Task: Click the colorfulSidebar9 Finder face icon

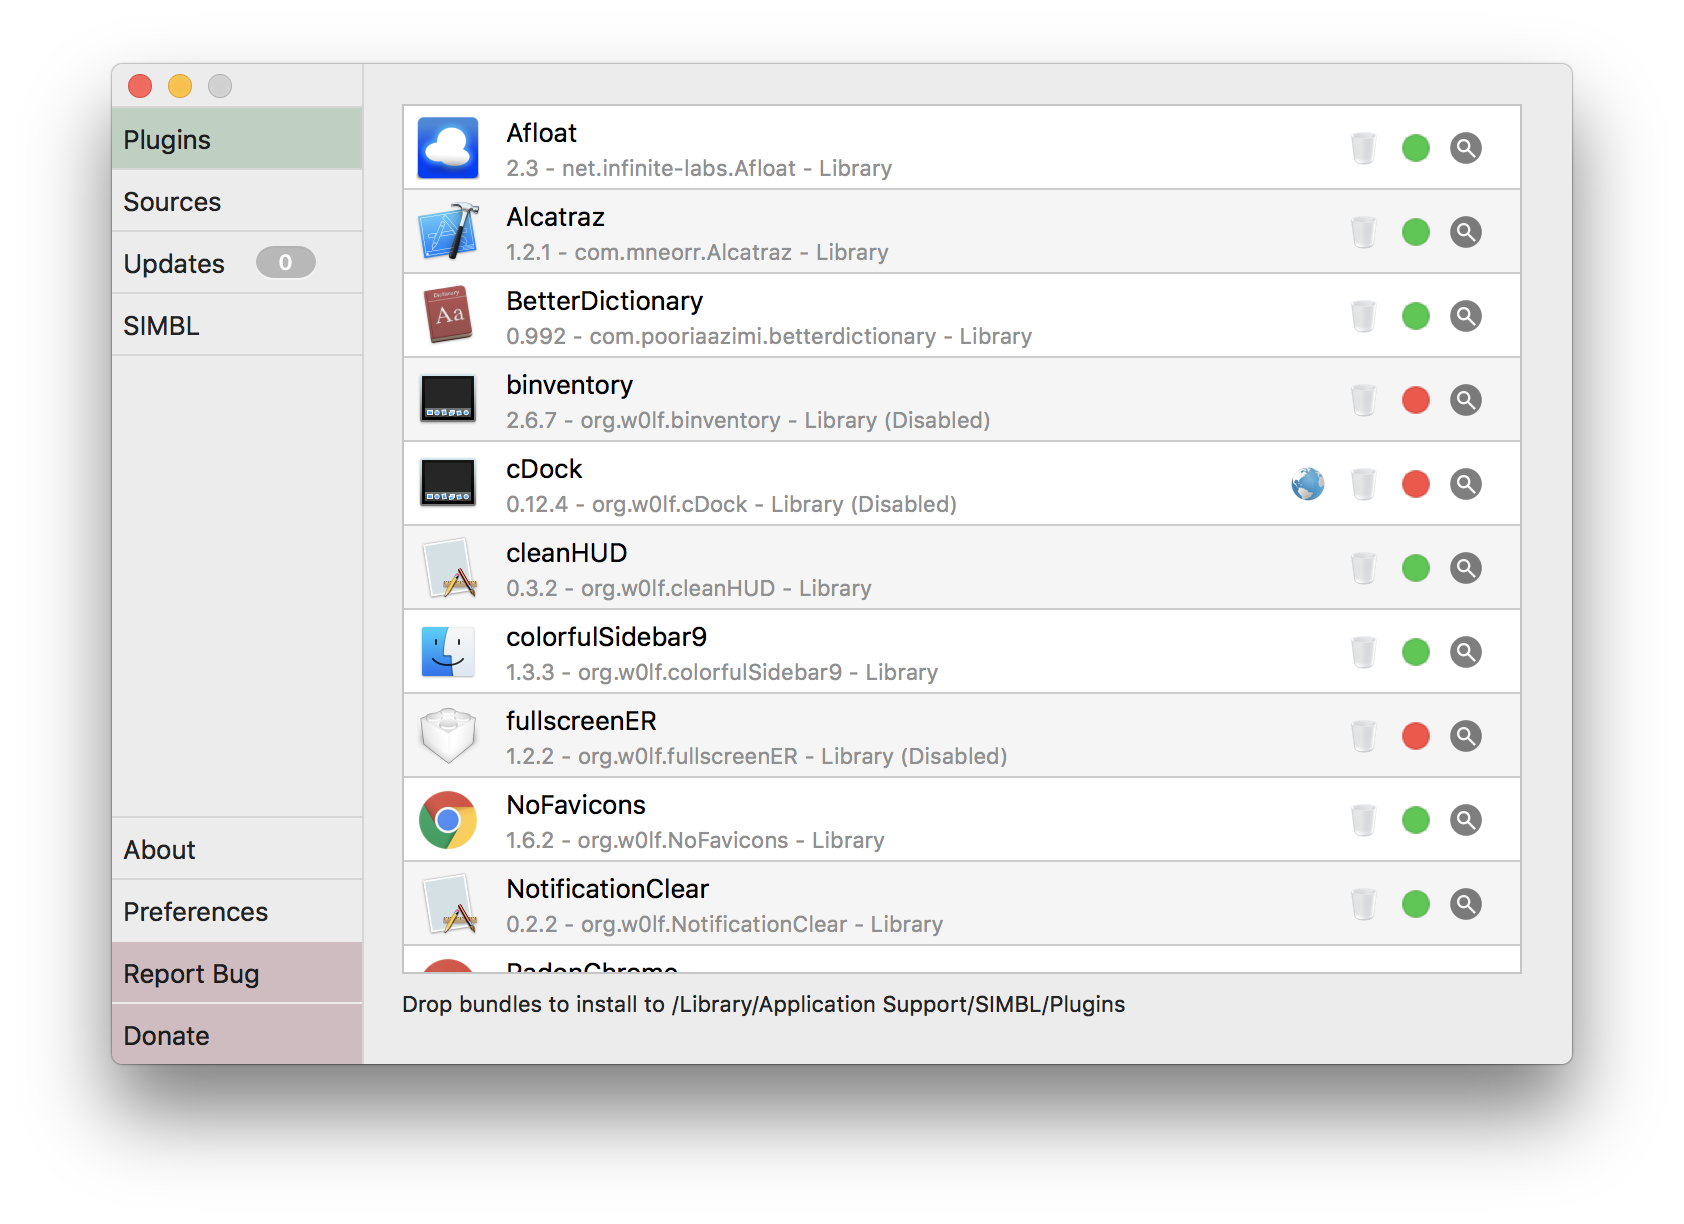Action: [448, 652]
